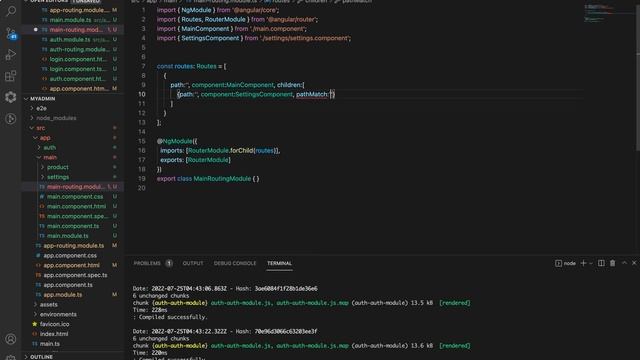Image resolution: width=640 pixels, height=360 pixels.
Task: Switch to the Output tab
Action: pyautogui.click(x=193, y=263)
